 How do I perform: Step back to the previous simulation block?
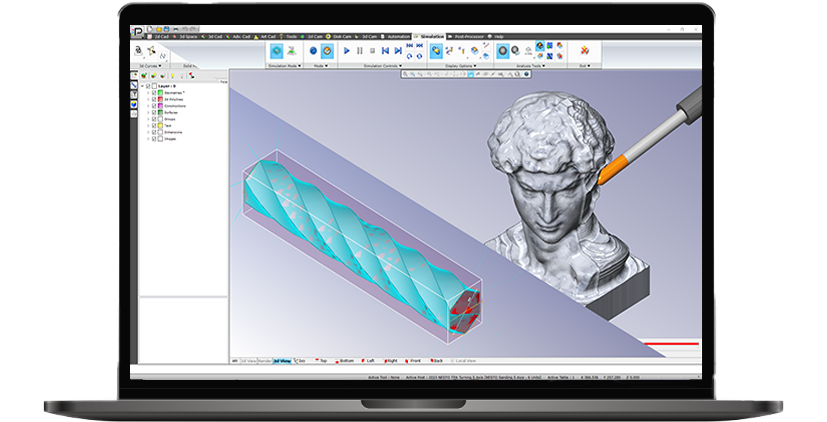tap(385, 51)
